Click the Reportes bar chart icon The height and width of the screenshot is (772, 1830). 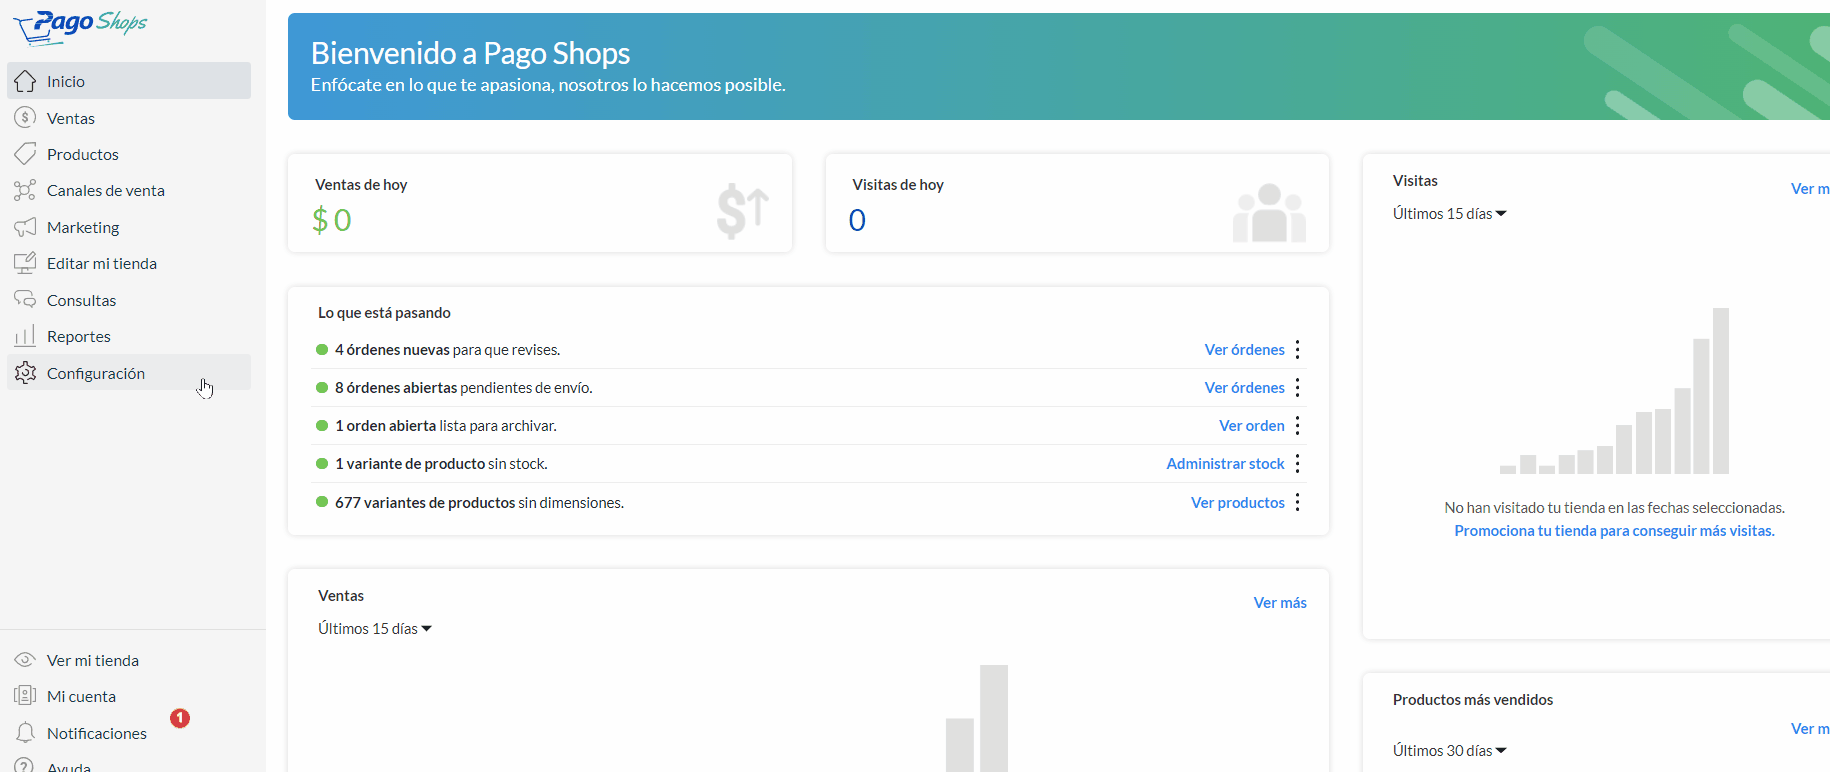(x=25, y=336)
